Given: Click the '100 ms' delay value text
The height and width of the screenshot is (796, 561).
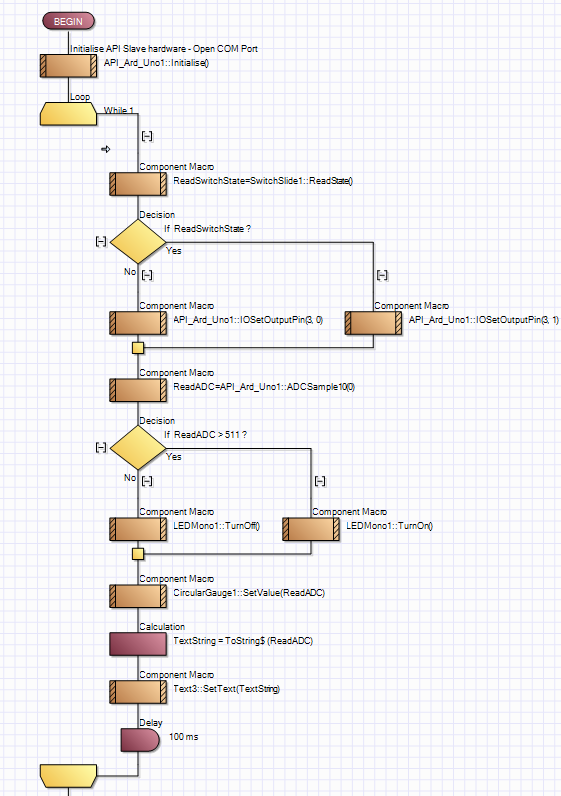Looking at the screenshot, I should click(184, 737).
